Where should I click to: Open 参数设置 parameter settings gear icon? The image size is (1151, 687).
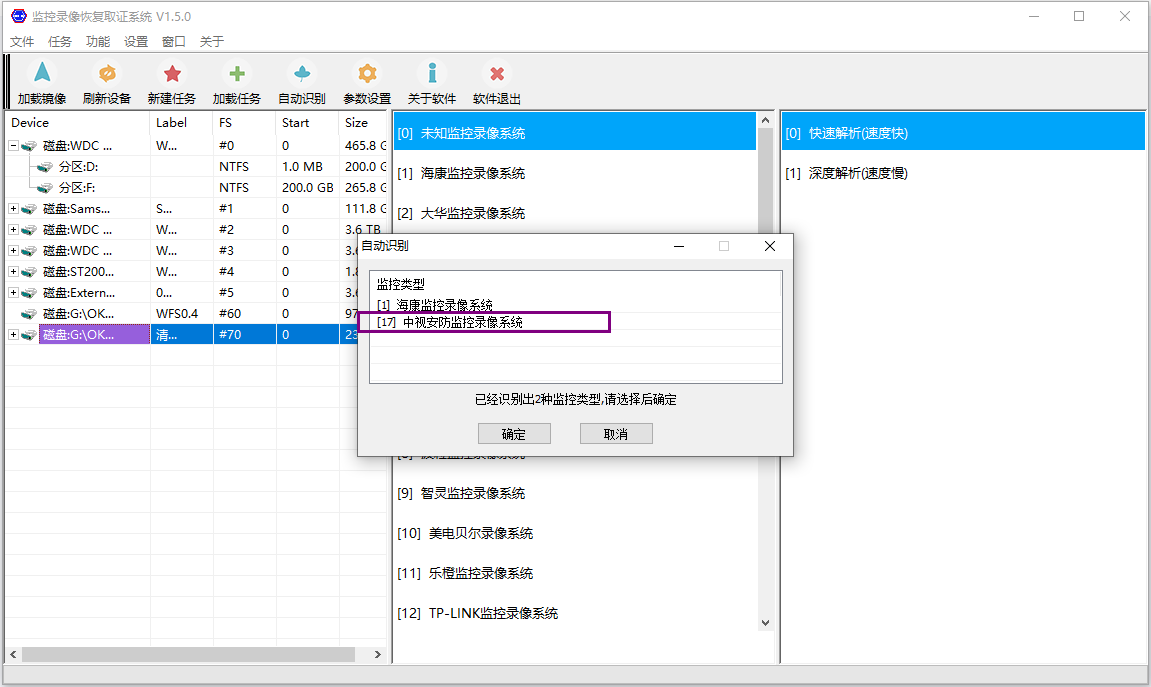[x=367, y=74]
